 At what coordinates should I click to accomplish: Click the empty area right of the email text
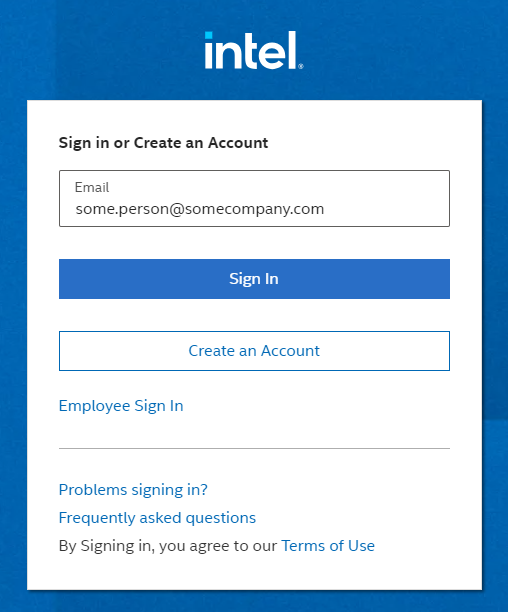click(386, 209)
